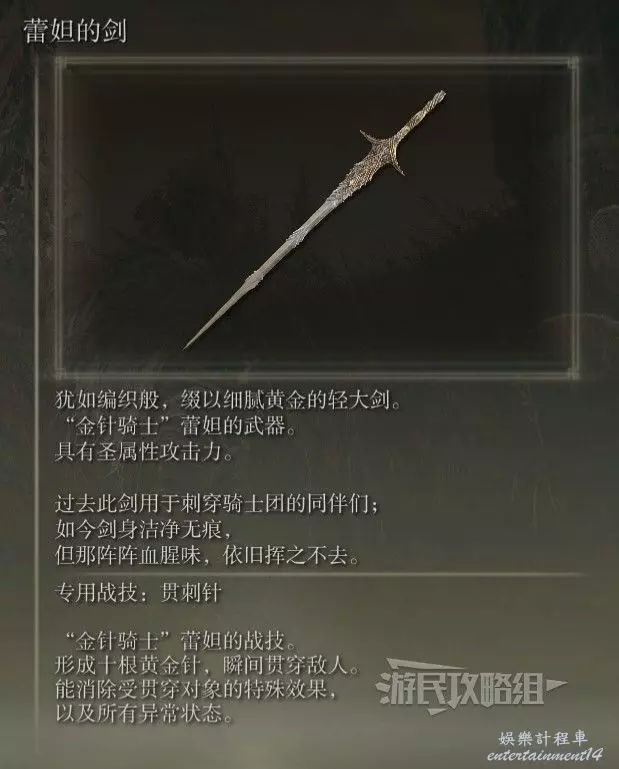Viewport: 619px width, 769px height.
Task: Click the 专用战技：贯刺针 skill label
Action: pyautogui.click(x=138, y=593)
